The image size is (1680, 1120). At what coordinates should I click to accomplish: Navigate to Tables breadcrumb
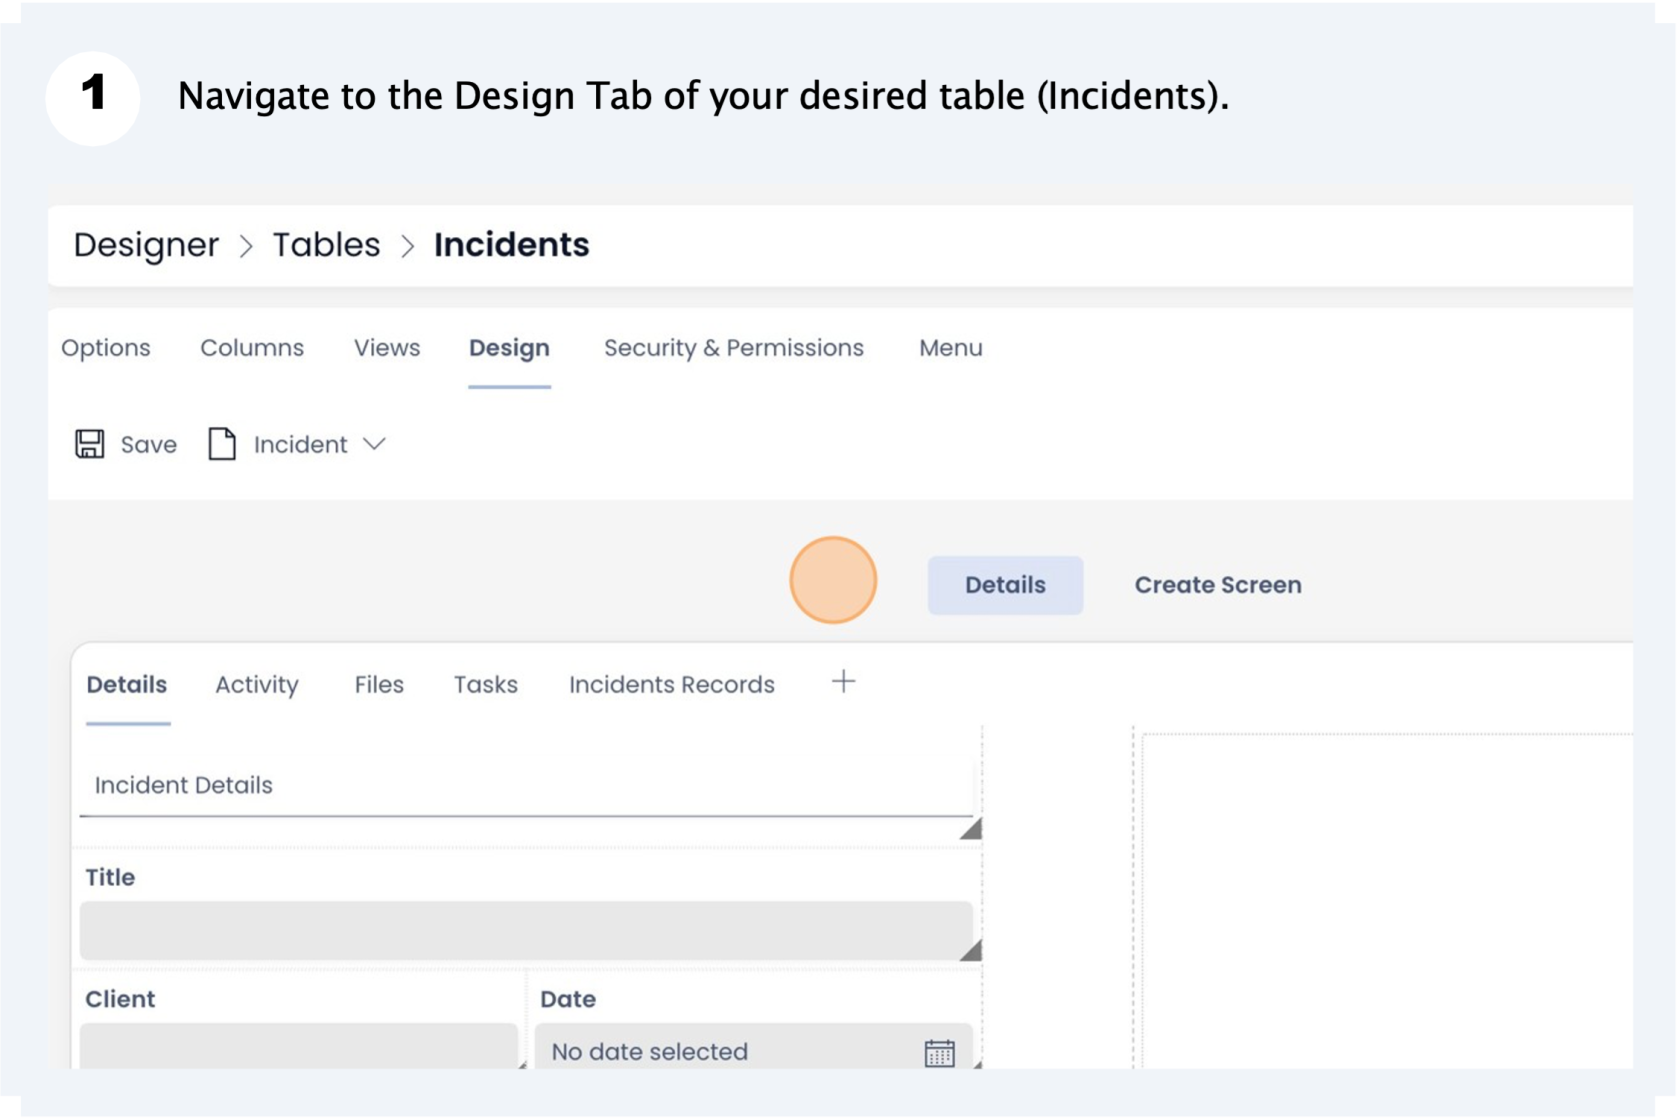(327, 245)
